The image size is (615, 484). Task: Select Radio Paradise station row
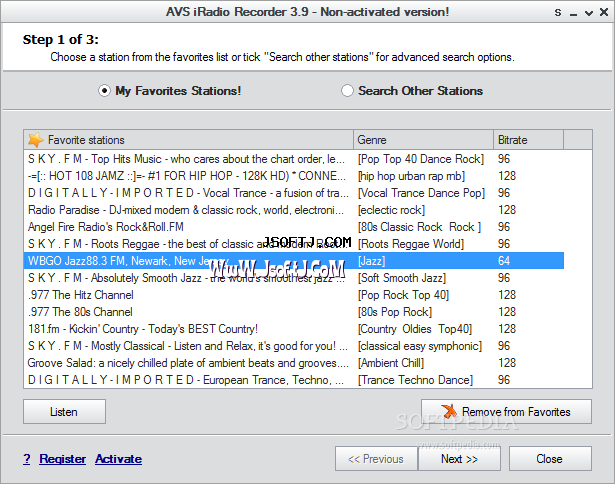pos(294,210)
